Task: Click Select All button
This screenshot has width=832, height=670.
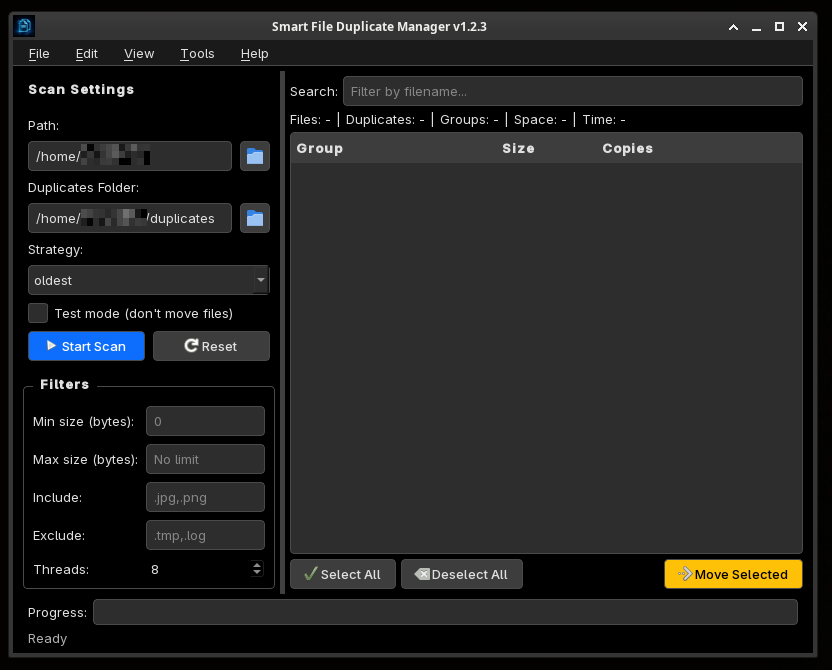Action: pos(343,574)
